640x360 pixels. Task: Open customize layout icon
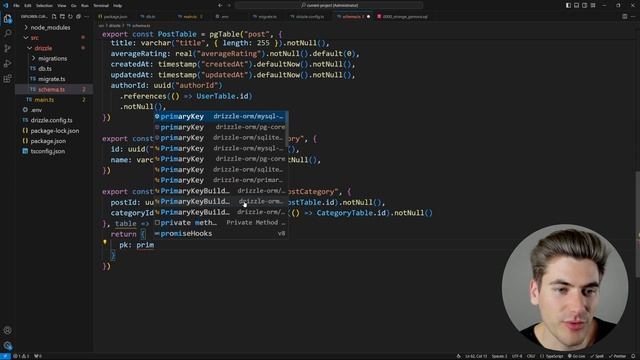[x=593, y=5]
